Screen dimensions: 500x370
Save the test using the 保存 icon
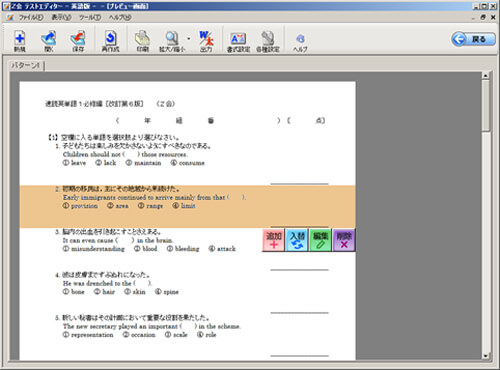pyautogui.click(x=78, y=41)
